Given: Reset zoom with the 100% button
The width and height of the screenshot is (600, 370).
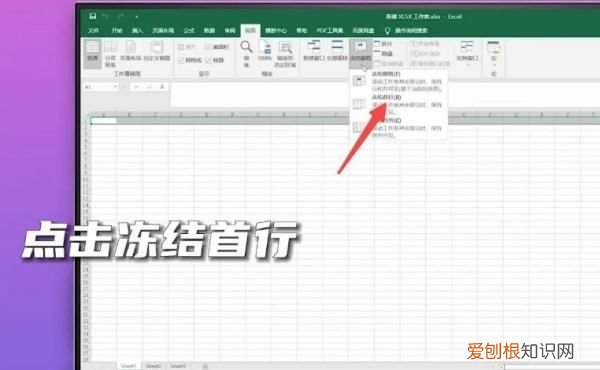Looking at the screenshot, I should click(x=264, y=51).
